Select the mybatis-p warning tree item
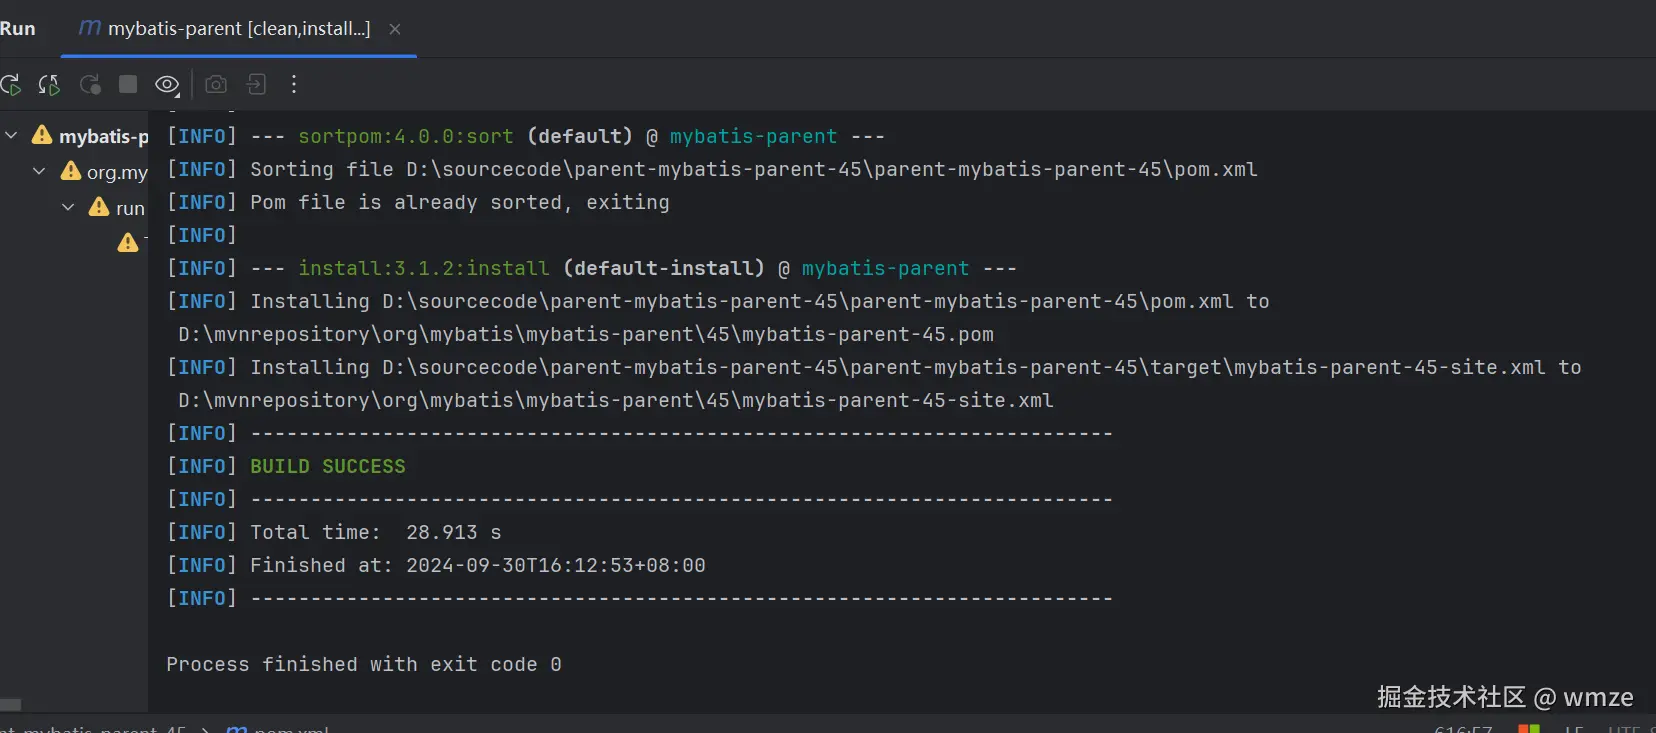1656x733 pixels. coord(102,136)
